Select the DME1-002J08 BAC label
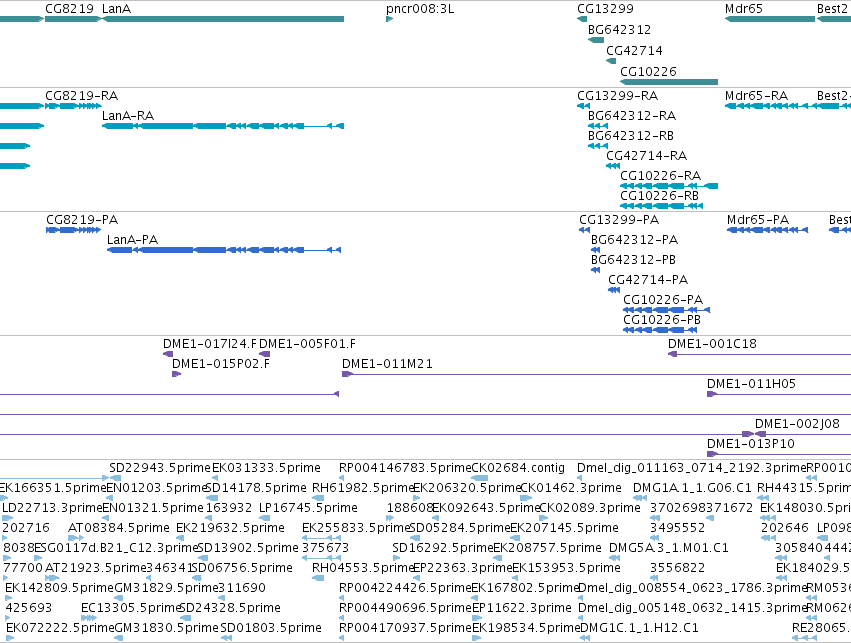 click(797, 424)
